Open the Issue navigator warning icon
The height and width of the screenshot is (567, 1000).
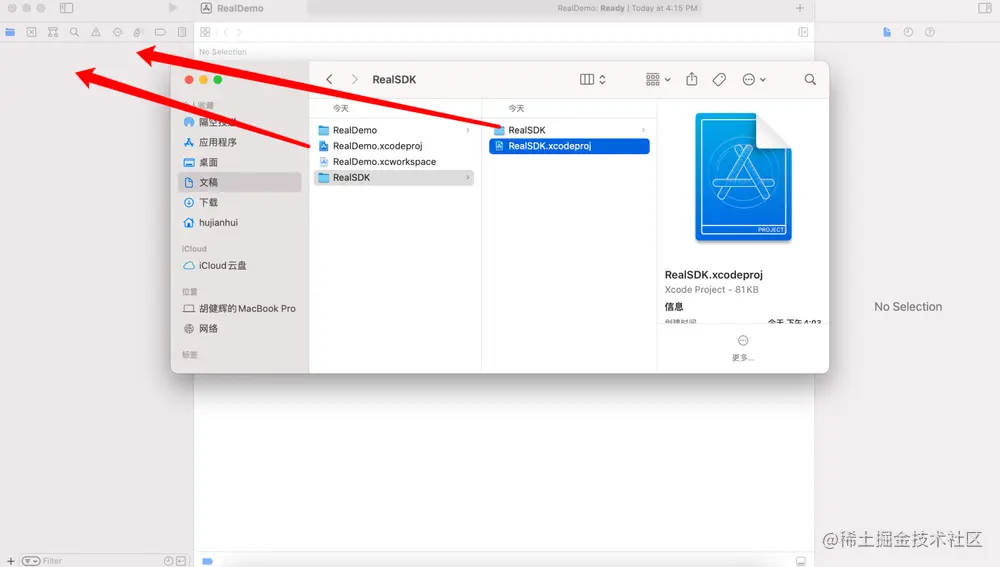pyautogui.click(x=96, y=32)
